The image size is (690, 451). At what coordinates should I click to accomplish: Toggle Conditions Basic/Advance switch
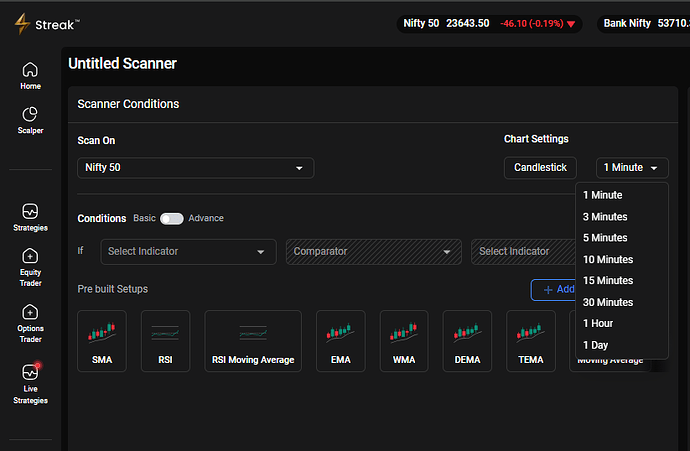tap(172, 219)
